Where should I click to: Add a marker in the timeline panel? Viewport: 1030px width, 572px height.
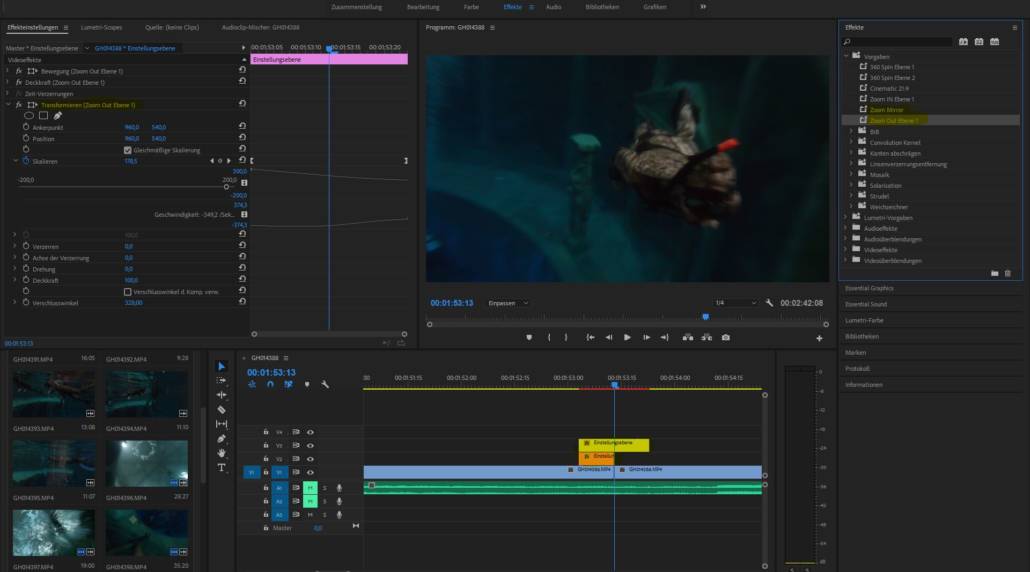(307, 384)
